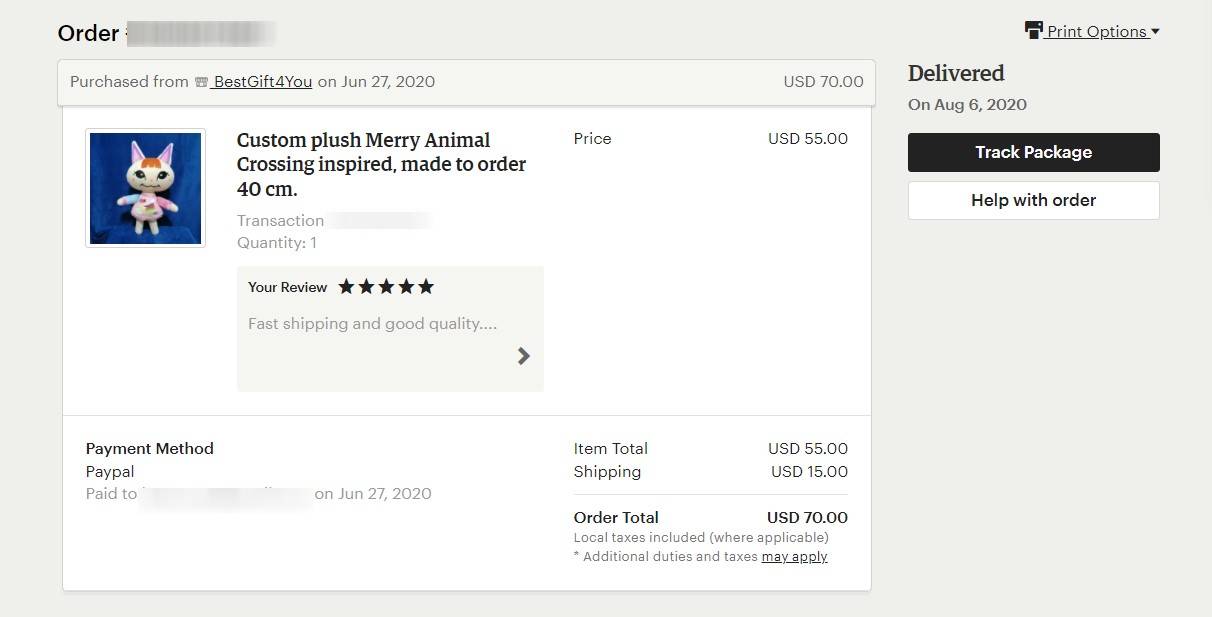Viewport: 1212px width, 617px height.
Task: Select the first review star
Action: (346, 287)
